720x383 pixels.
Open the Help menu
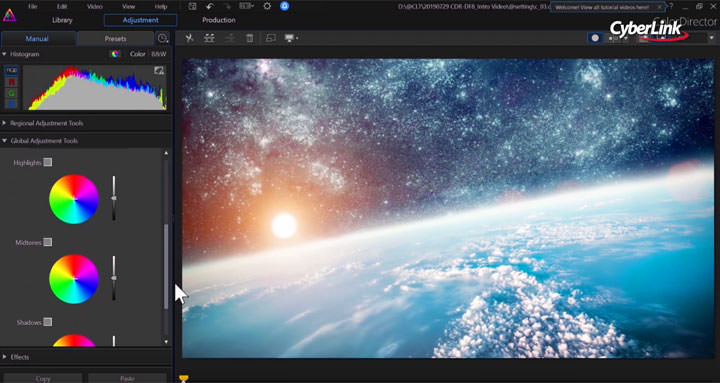tap(161, 6)
